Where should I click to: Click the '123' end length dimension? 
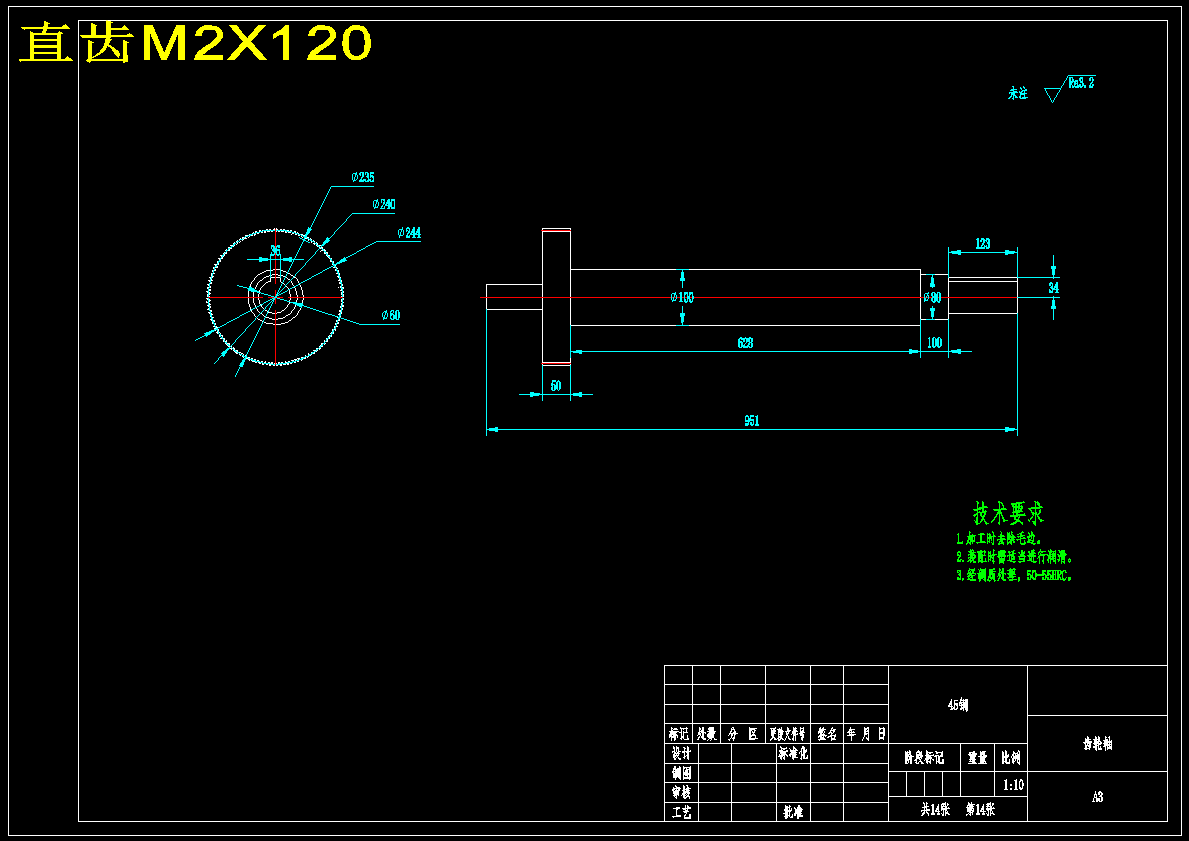[x=982, y=244]
